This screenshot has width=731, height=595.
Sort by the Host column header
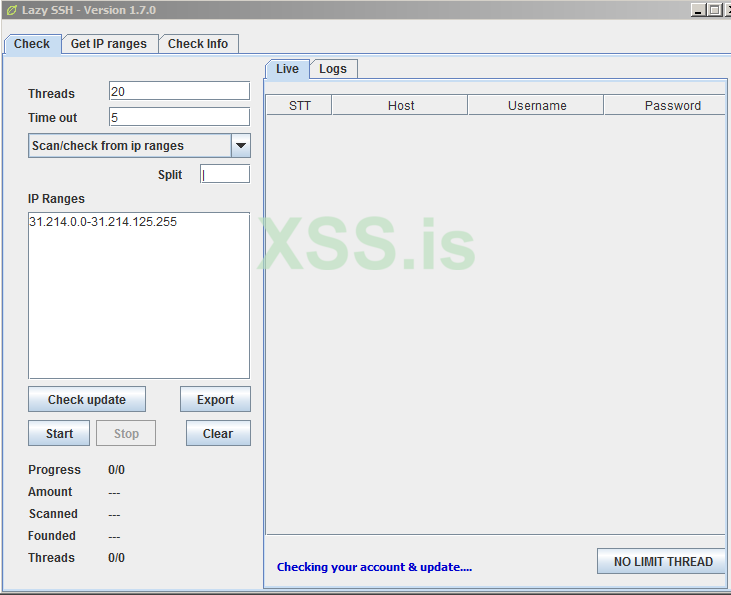point(400,105)
